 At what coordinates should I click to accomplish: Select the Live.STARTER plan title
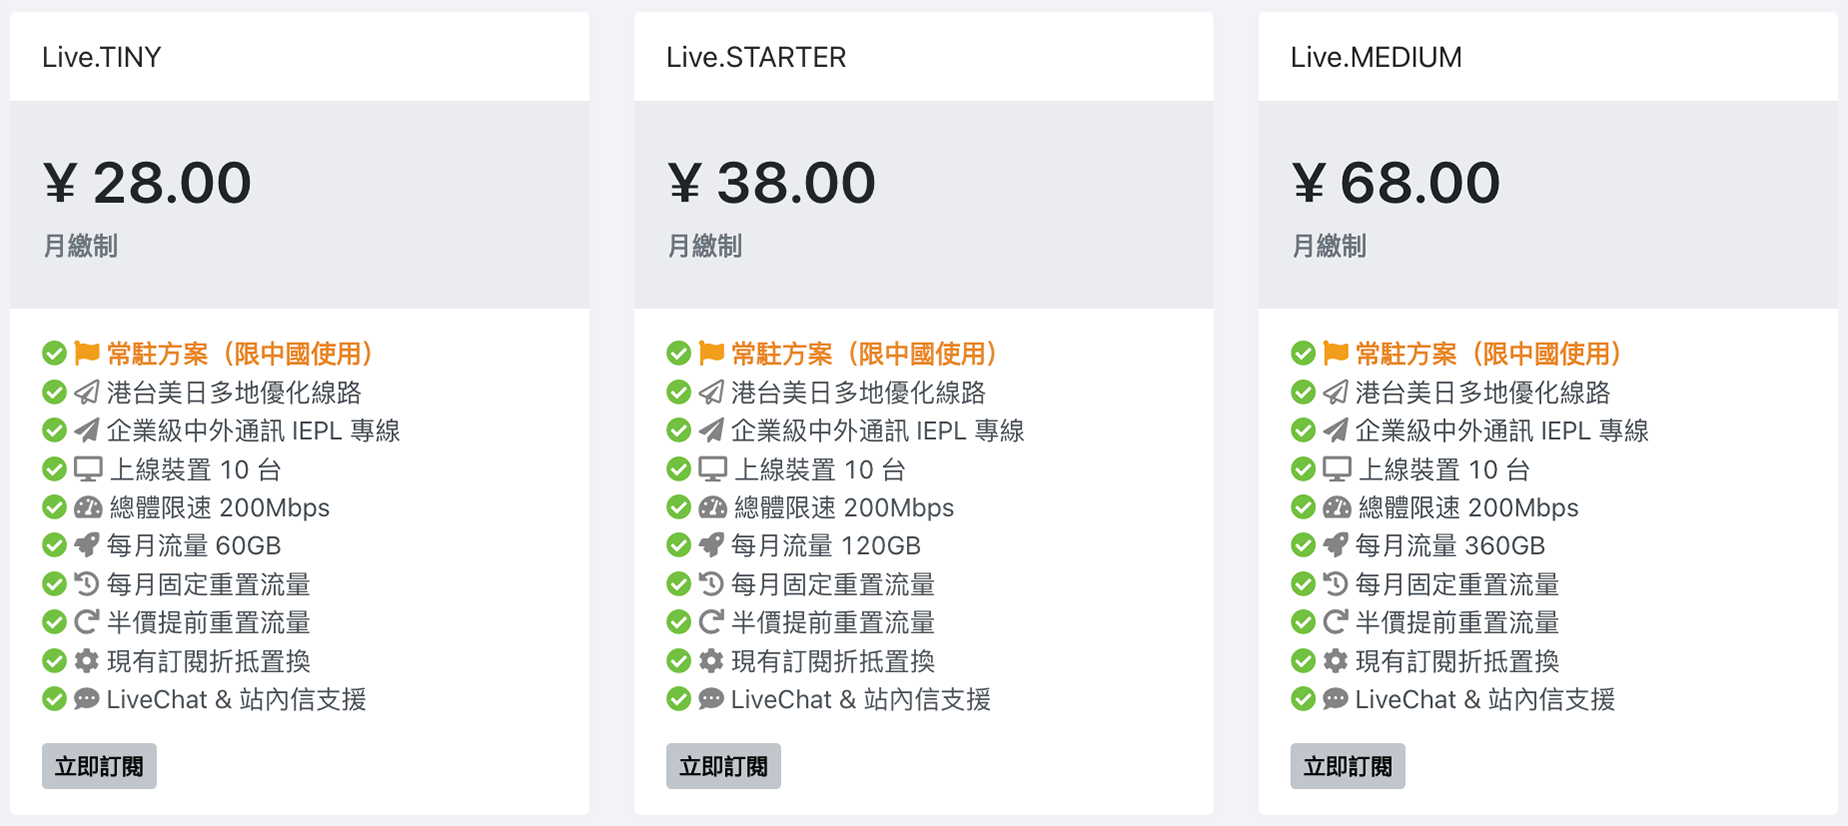pos(756,57)
